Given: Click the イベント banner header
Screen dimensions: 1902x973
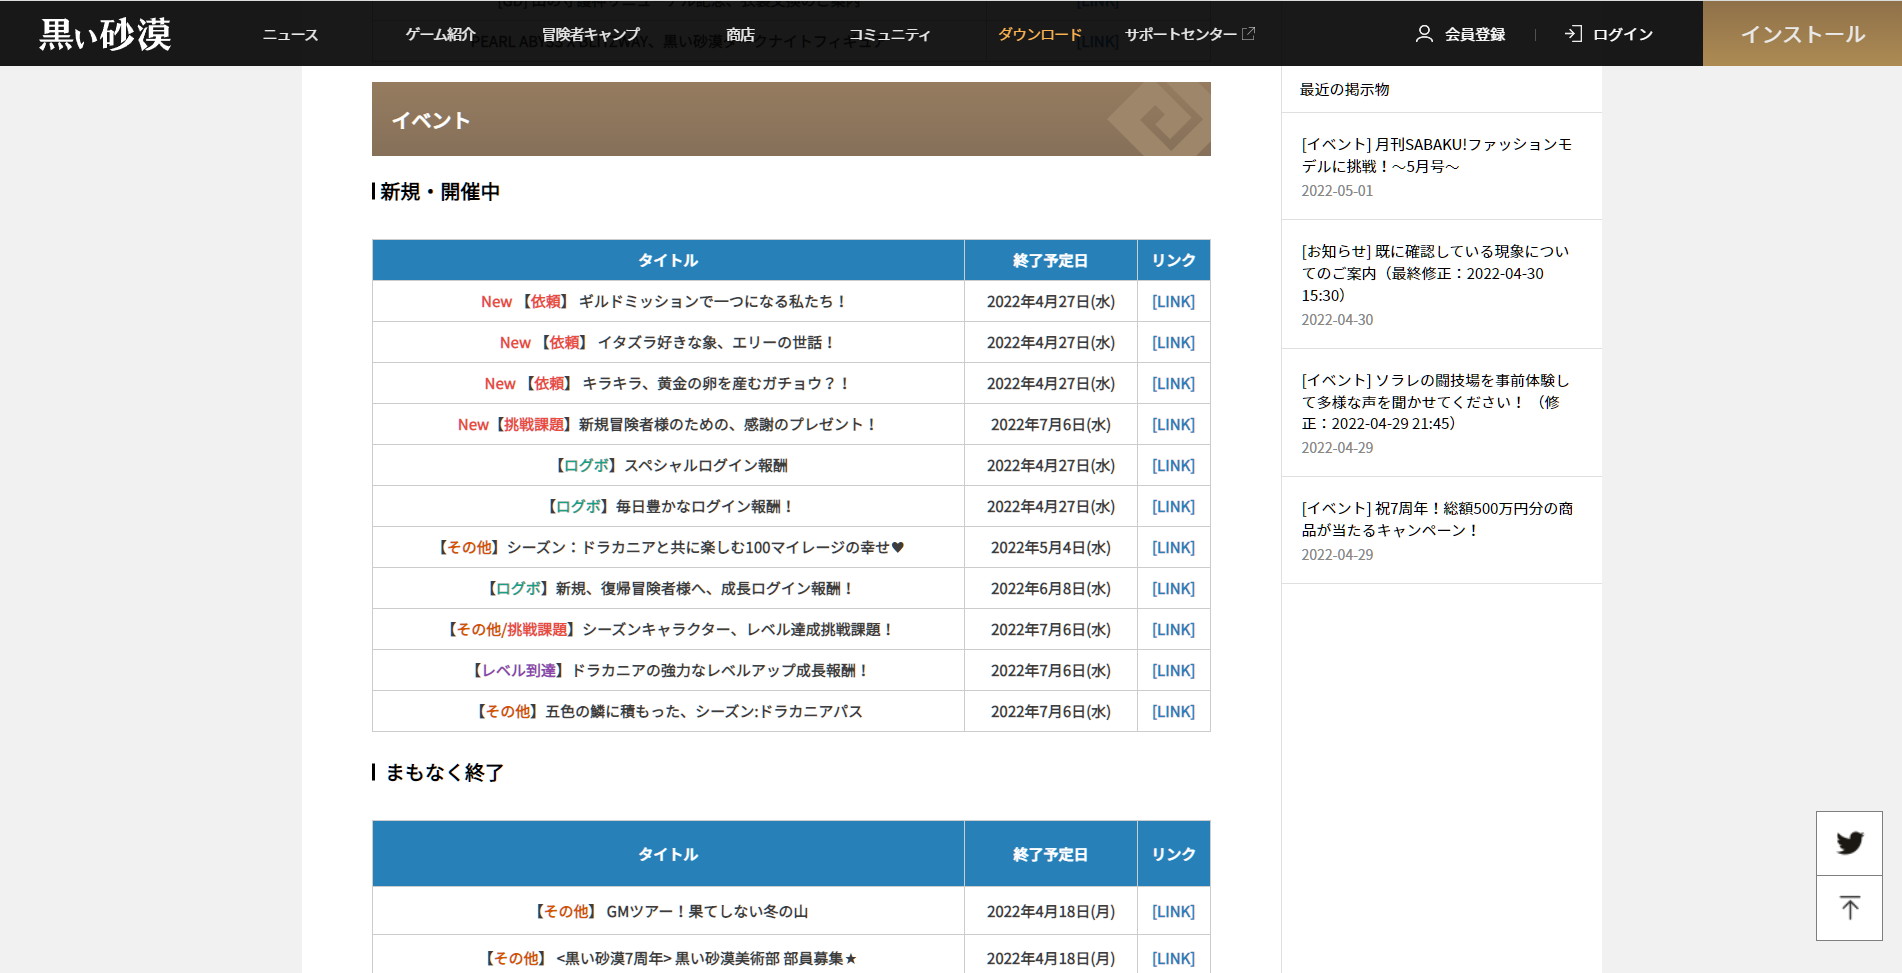Looking at the screenshot, I should tap(791, 119).
